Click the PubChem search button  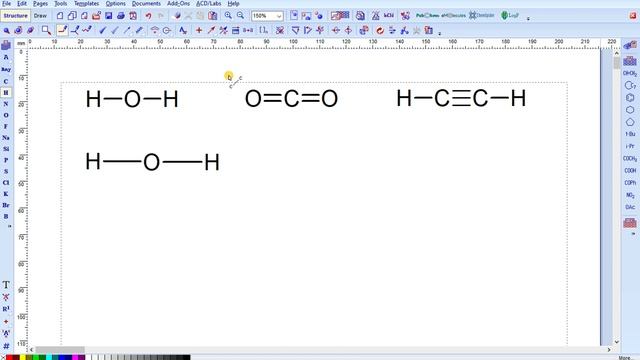(x=427, y=16)
